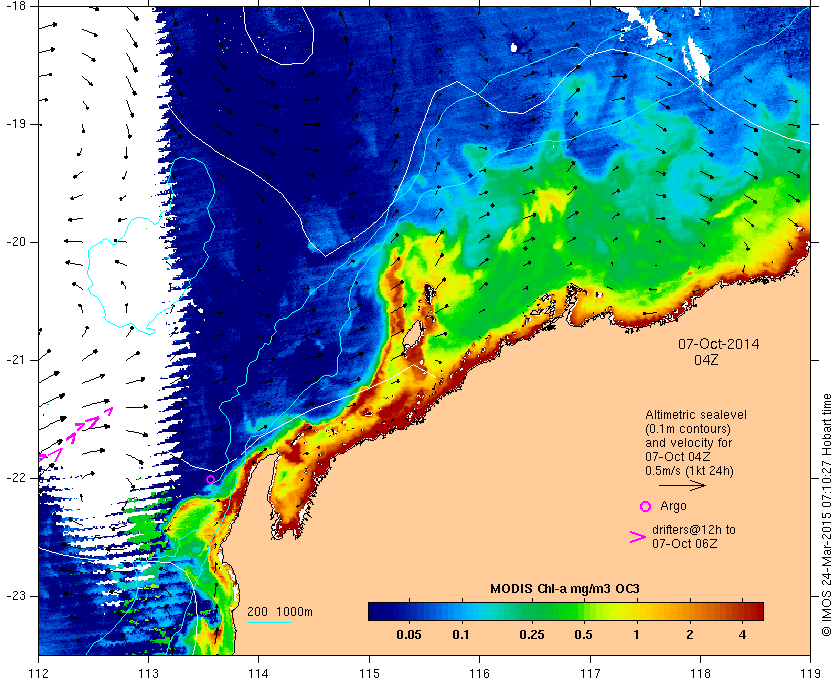Click the magenta Argo circle in the legend
840x680 pixels.
tap(646, 506)
